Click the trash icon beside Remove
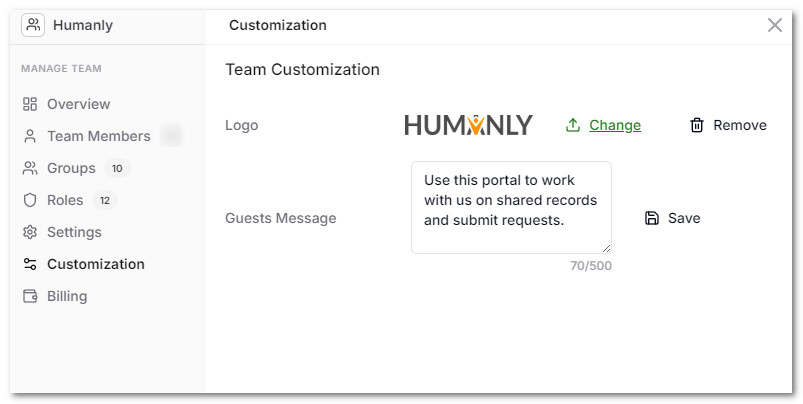 pos(697,125)
